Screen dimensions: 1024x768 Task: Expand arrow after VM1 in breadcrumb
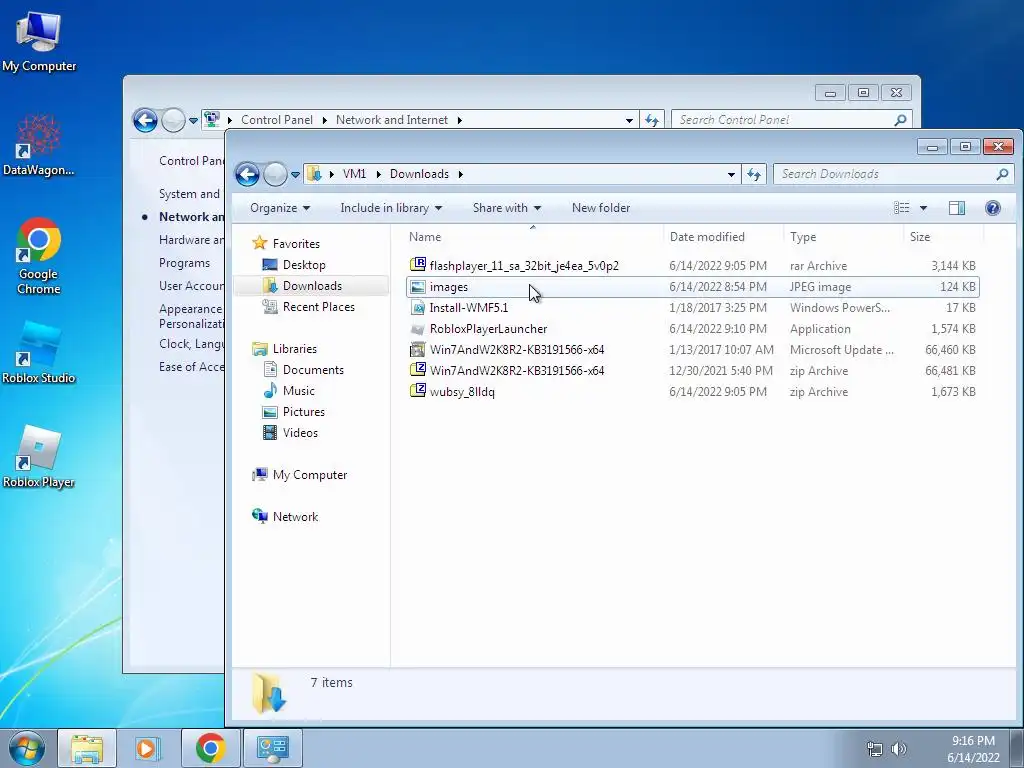(x=378, y=174)
